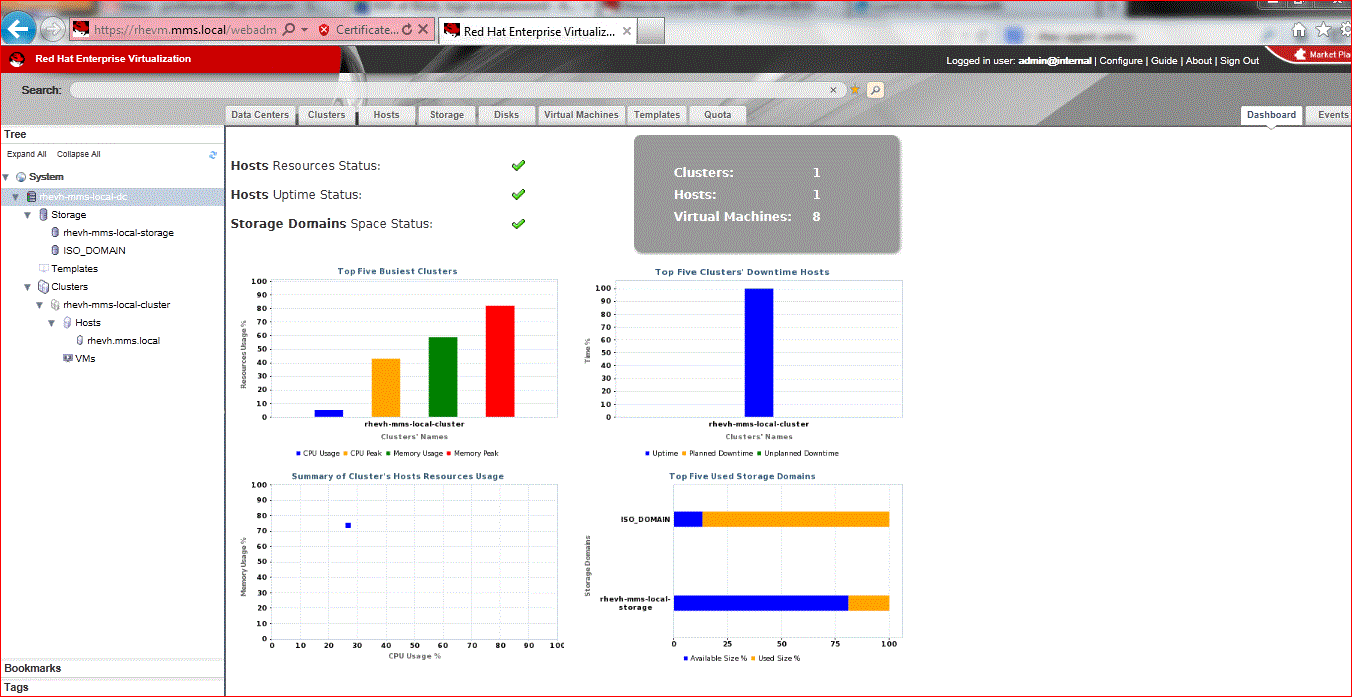Collapse the Clusters tree node

tap(28, 287)
